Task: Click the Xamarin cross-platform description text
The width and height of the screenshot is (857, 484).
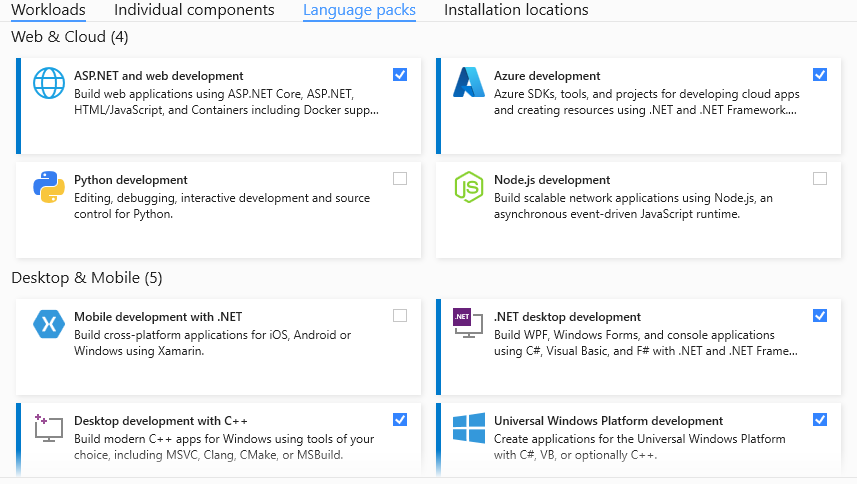Action: (x=213, y=343)
